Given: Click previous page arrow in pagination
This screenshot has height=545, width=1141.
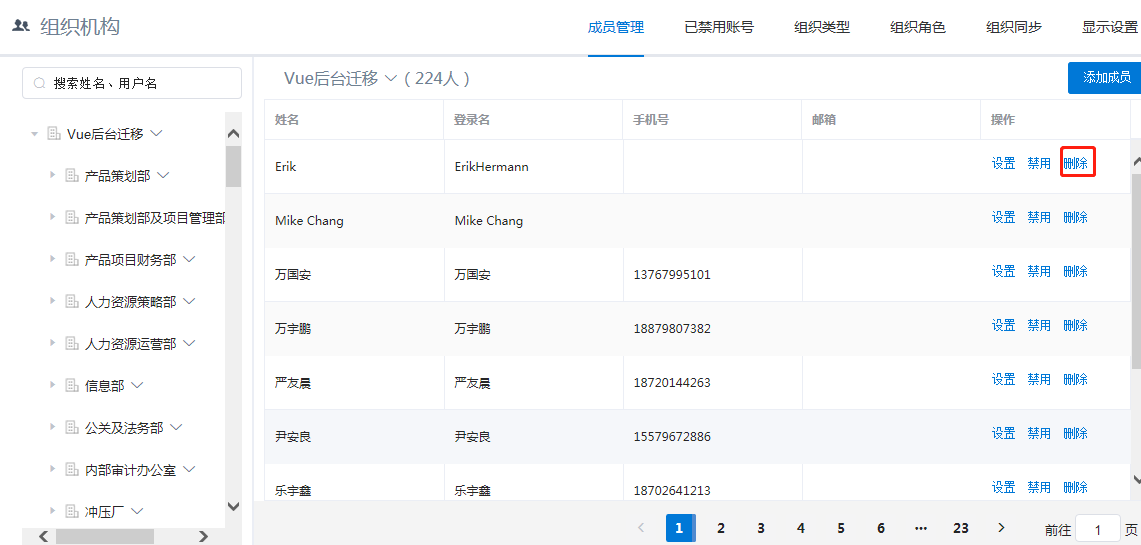Looking at the screenshot, I should pyautogui.click(x=641, y=528).
